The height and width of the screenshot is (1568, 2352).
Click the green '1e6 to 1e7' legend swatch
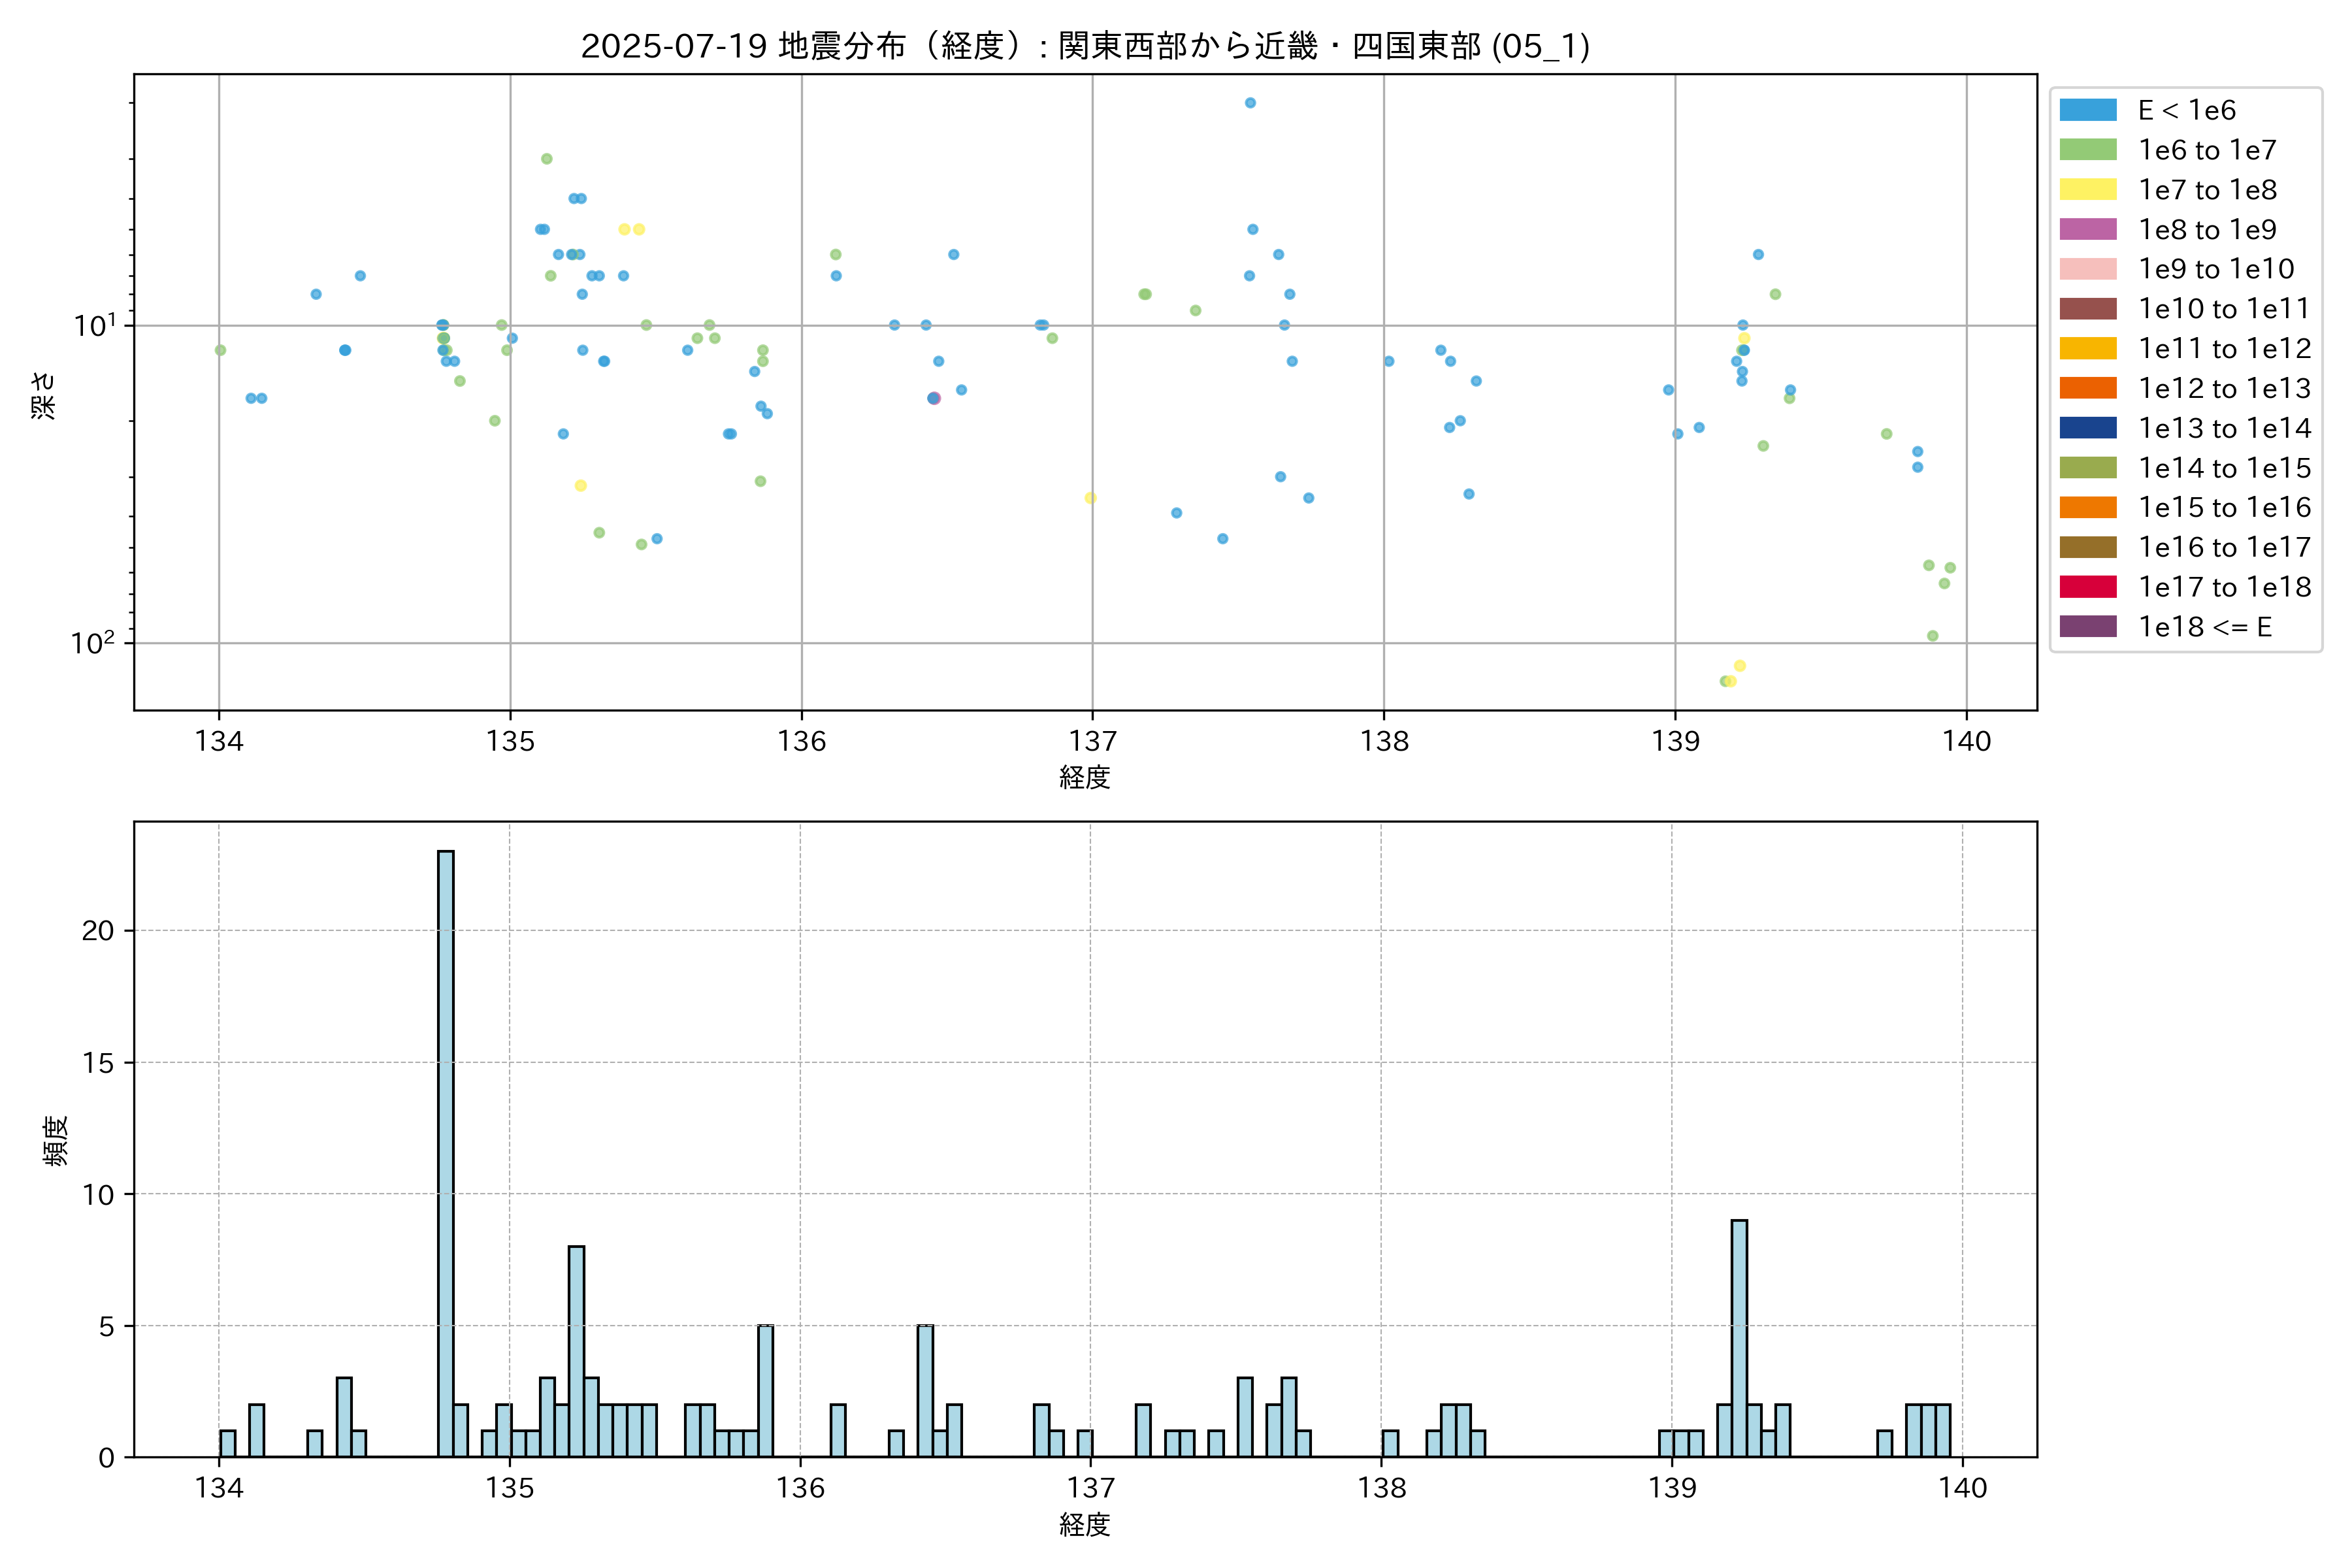click(2087, 150)
